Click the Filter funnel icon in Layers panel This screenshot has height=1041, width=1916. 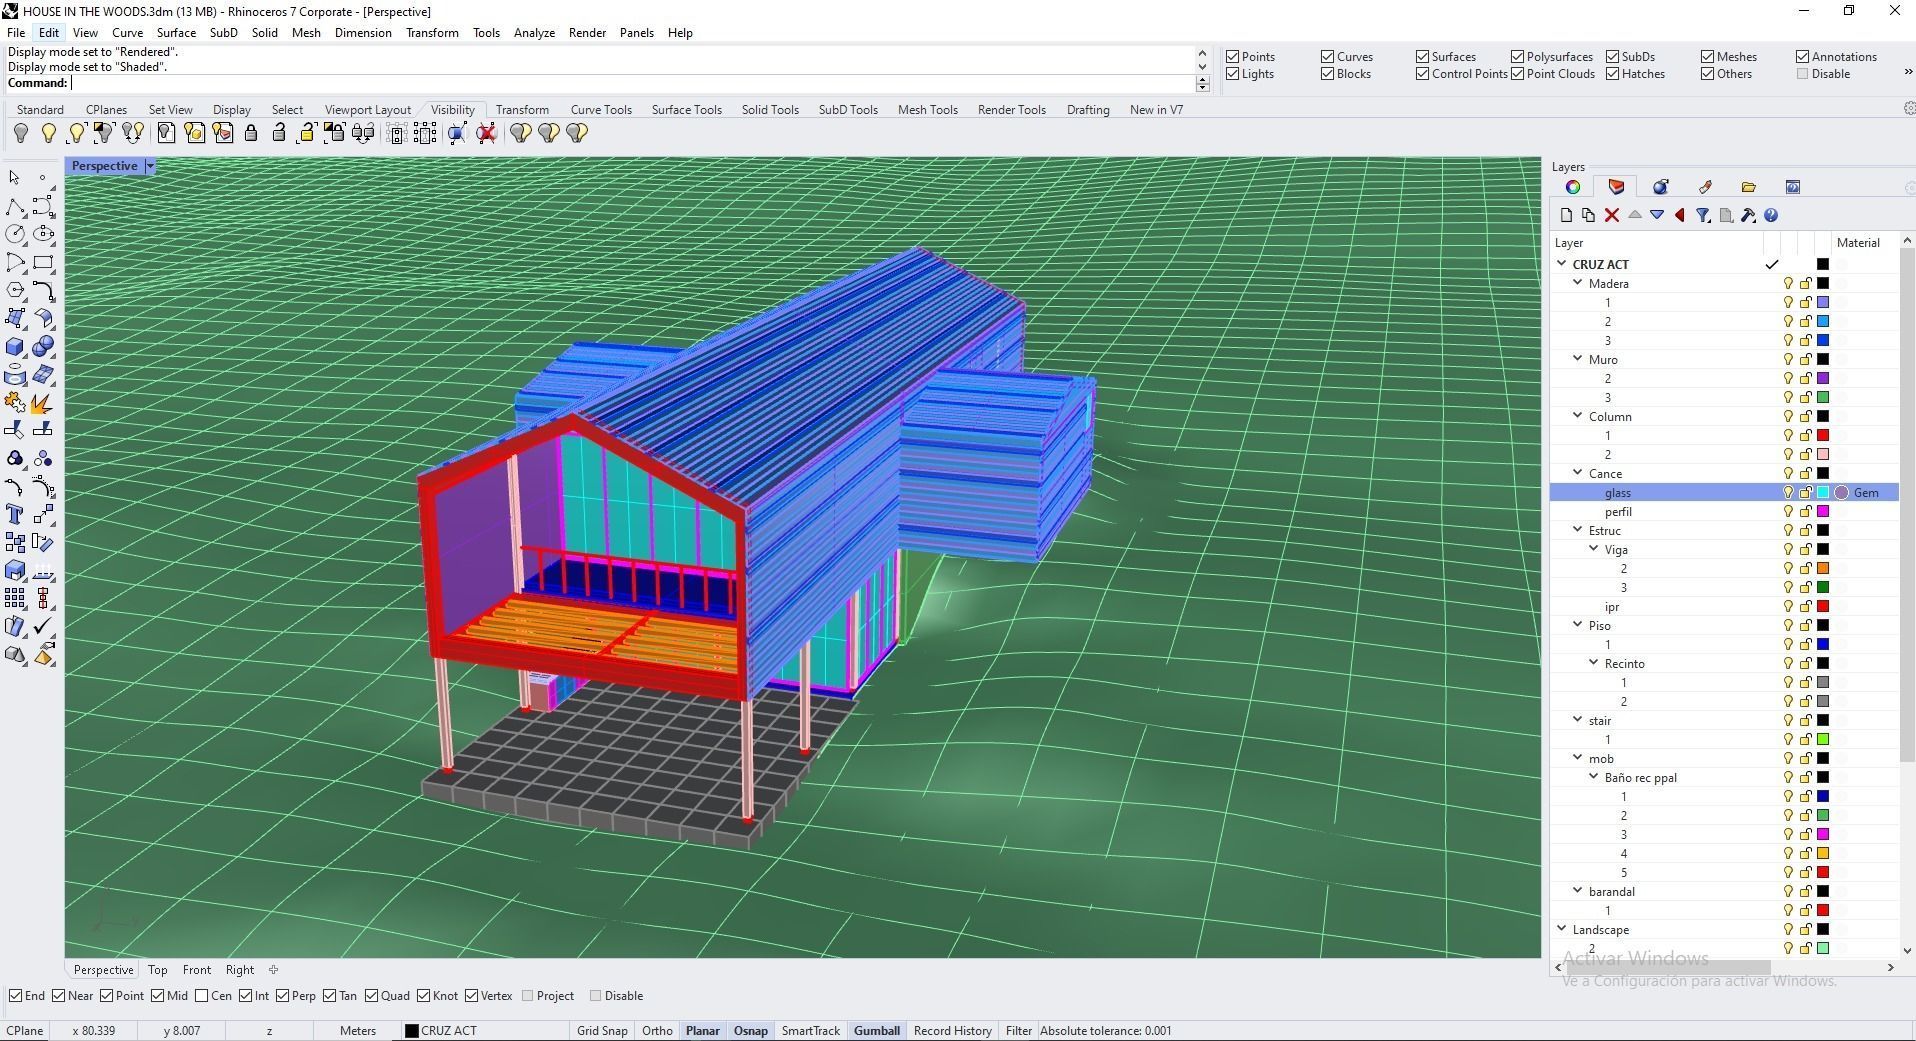click(x=1703, y=215)
